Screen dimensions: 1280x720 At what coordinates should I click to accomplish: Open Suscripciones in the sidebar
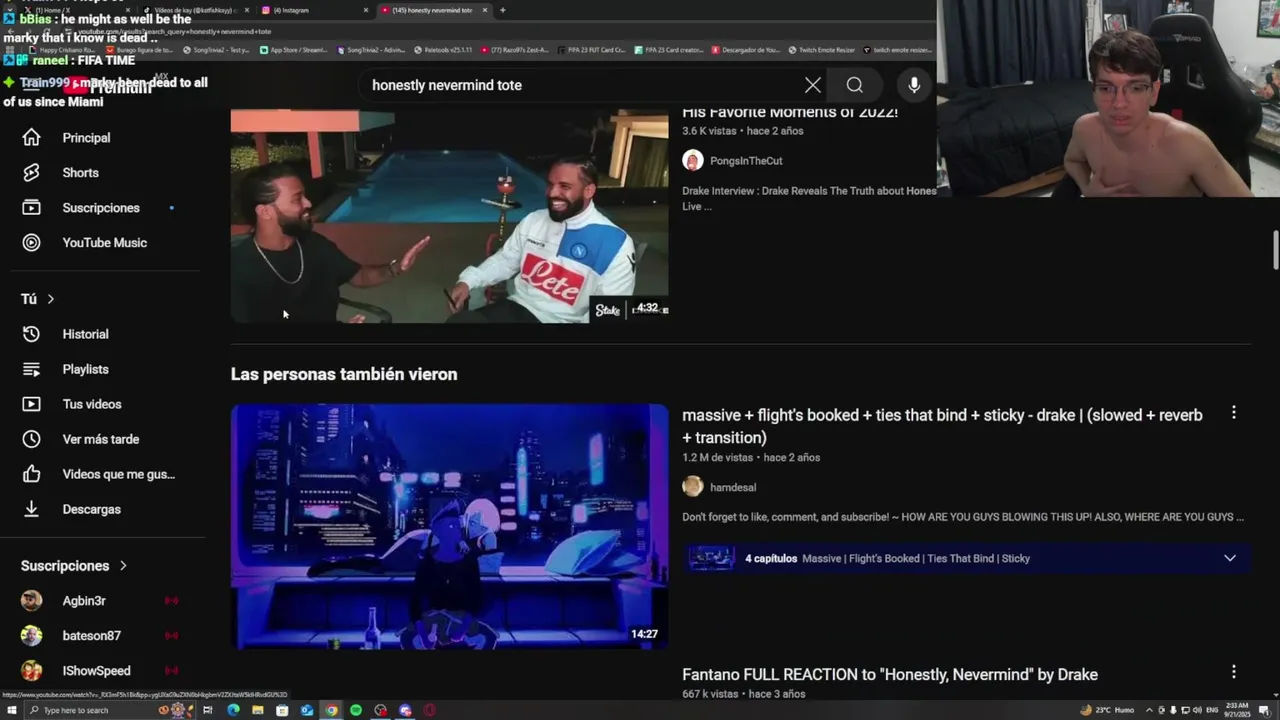(101, 208)
